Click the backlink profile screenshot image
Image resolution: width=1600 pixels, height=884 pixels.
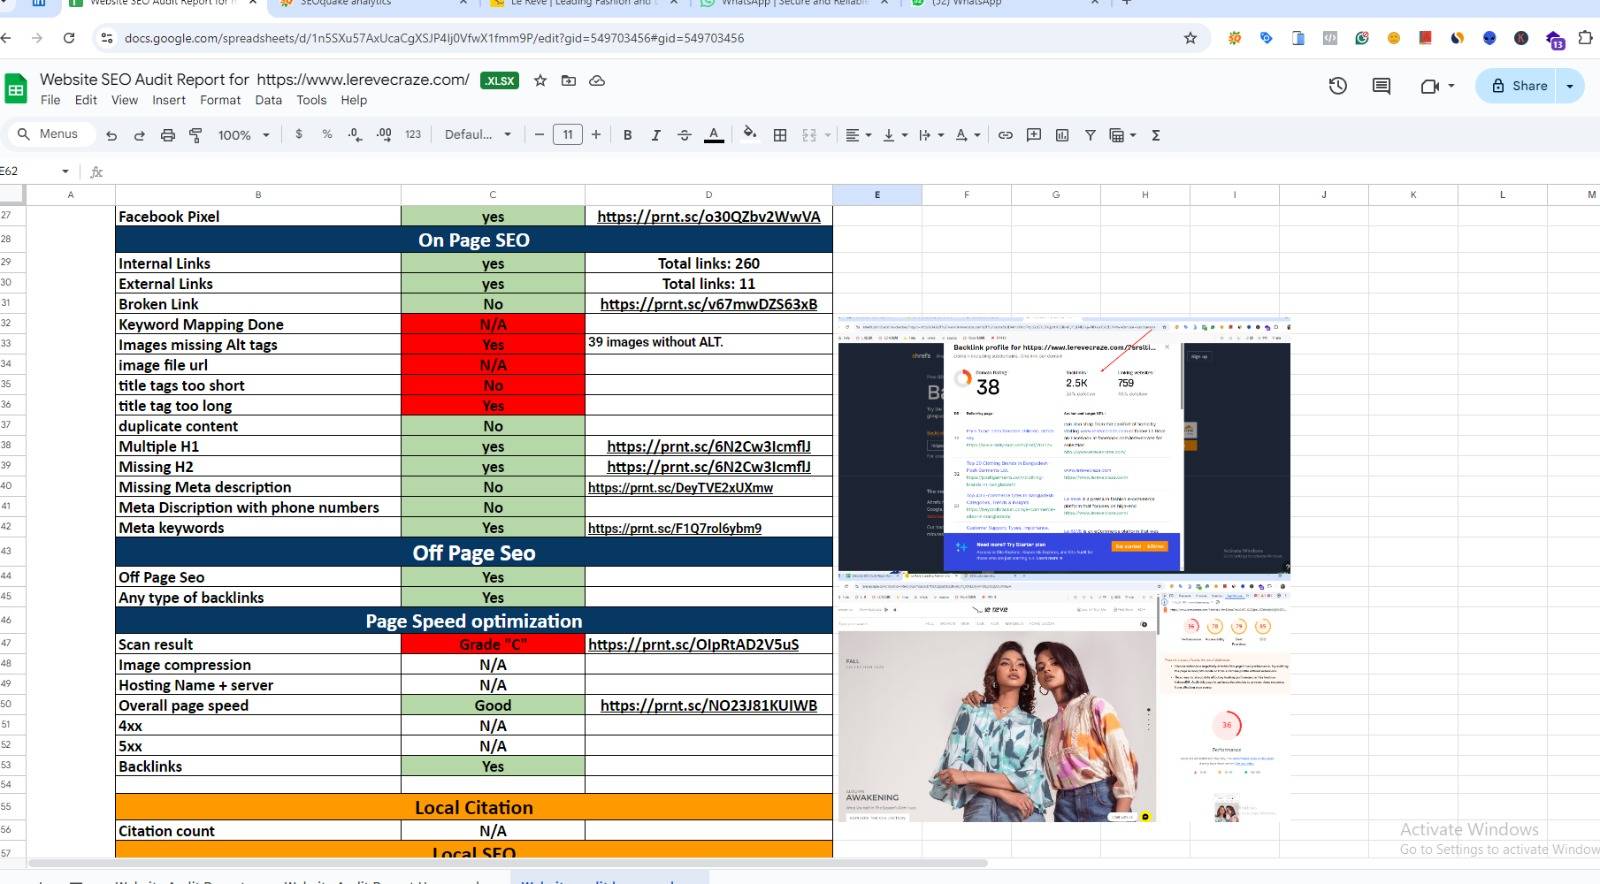(x=1064, y=445)
